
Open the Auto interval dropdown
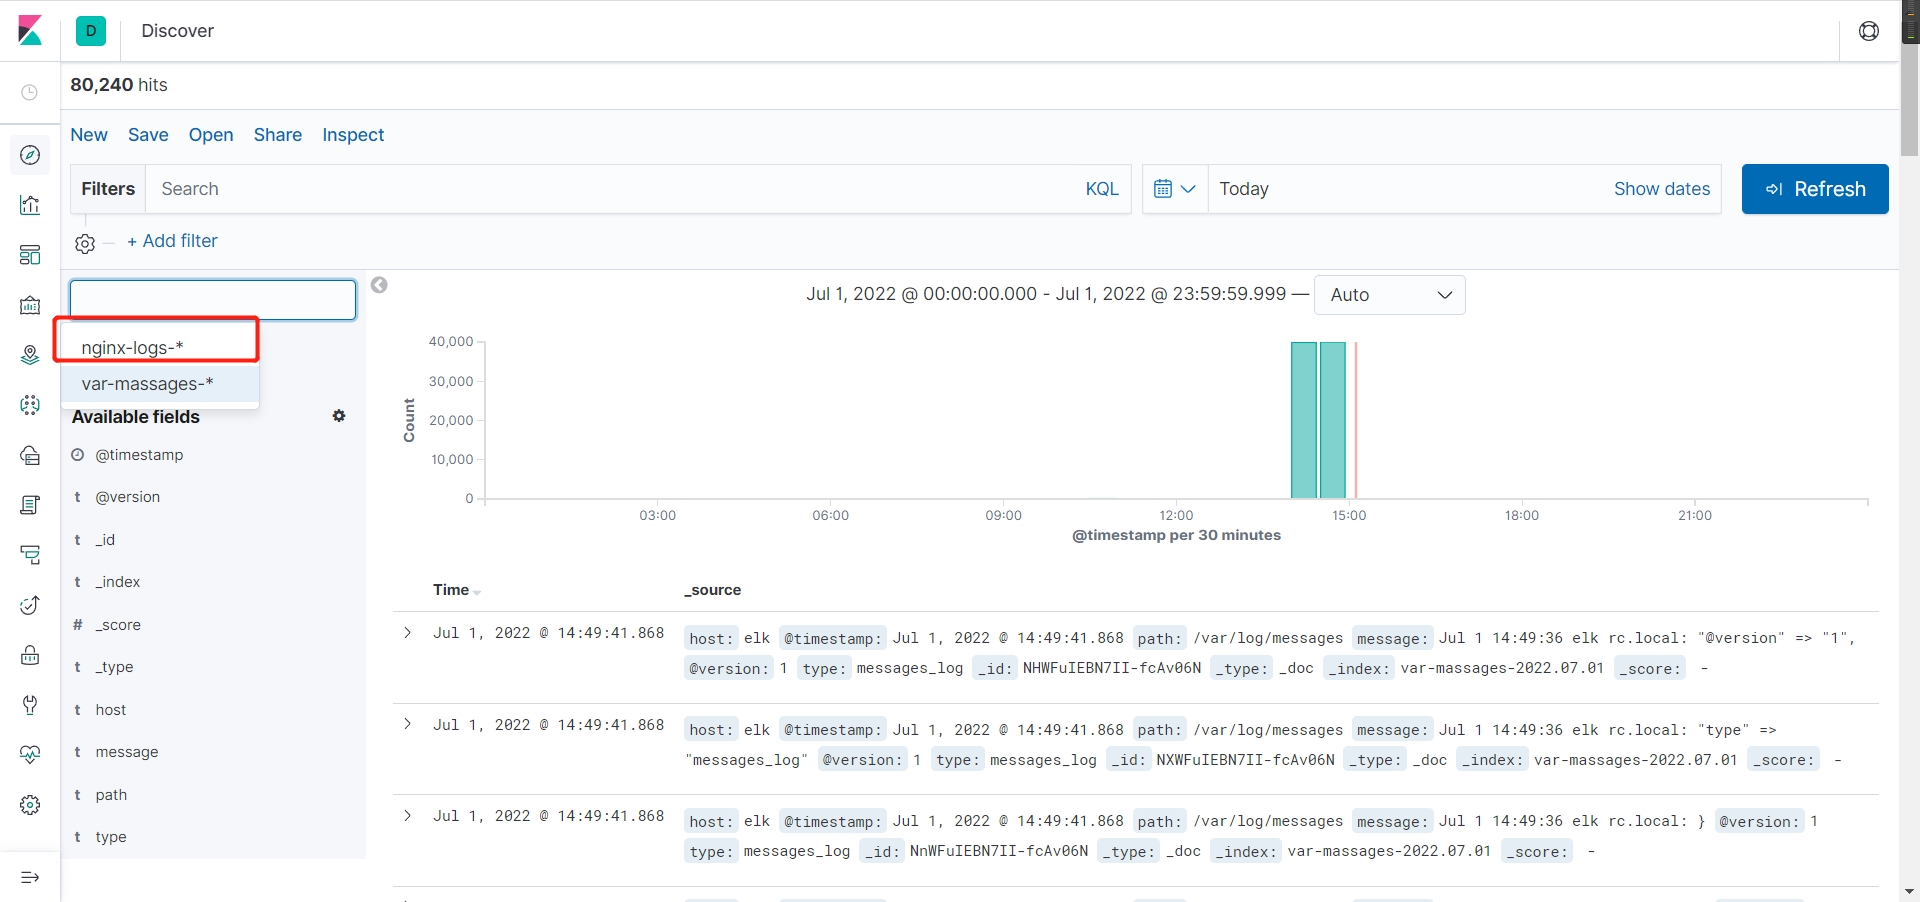click(x=1389, y=295)
